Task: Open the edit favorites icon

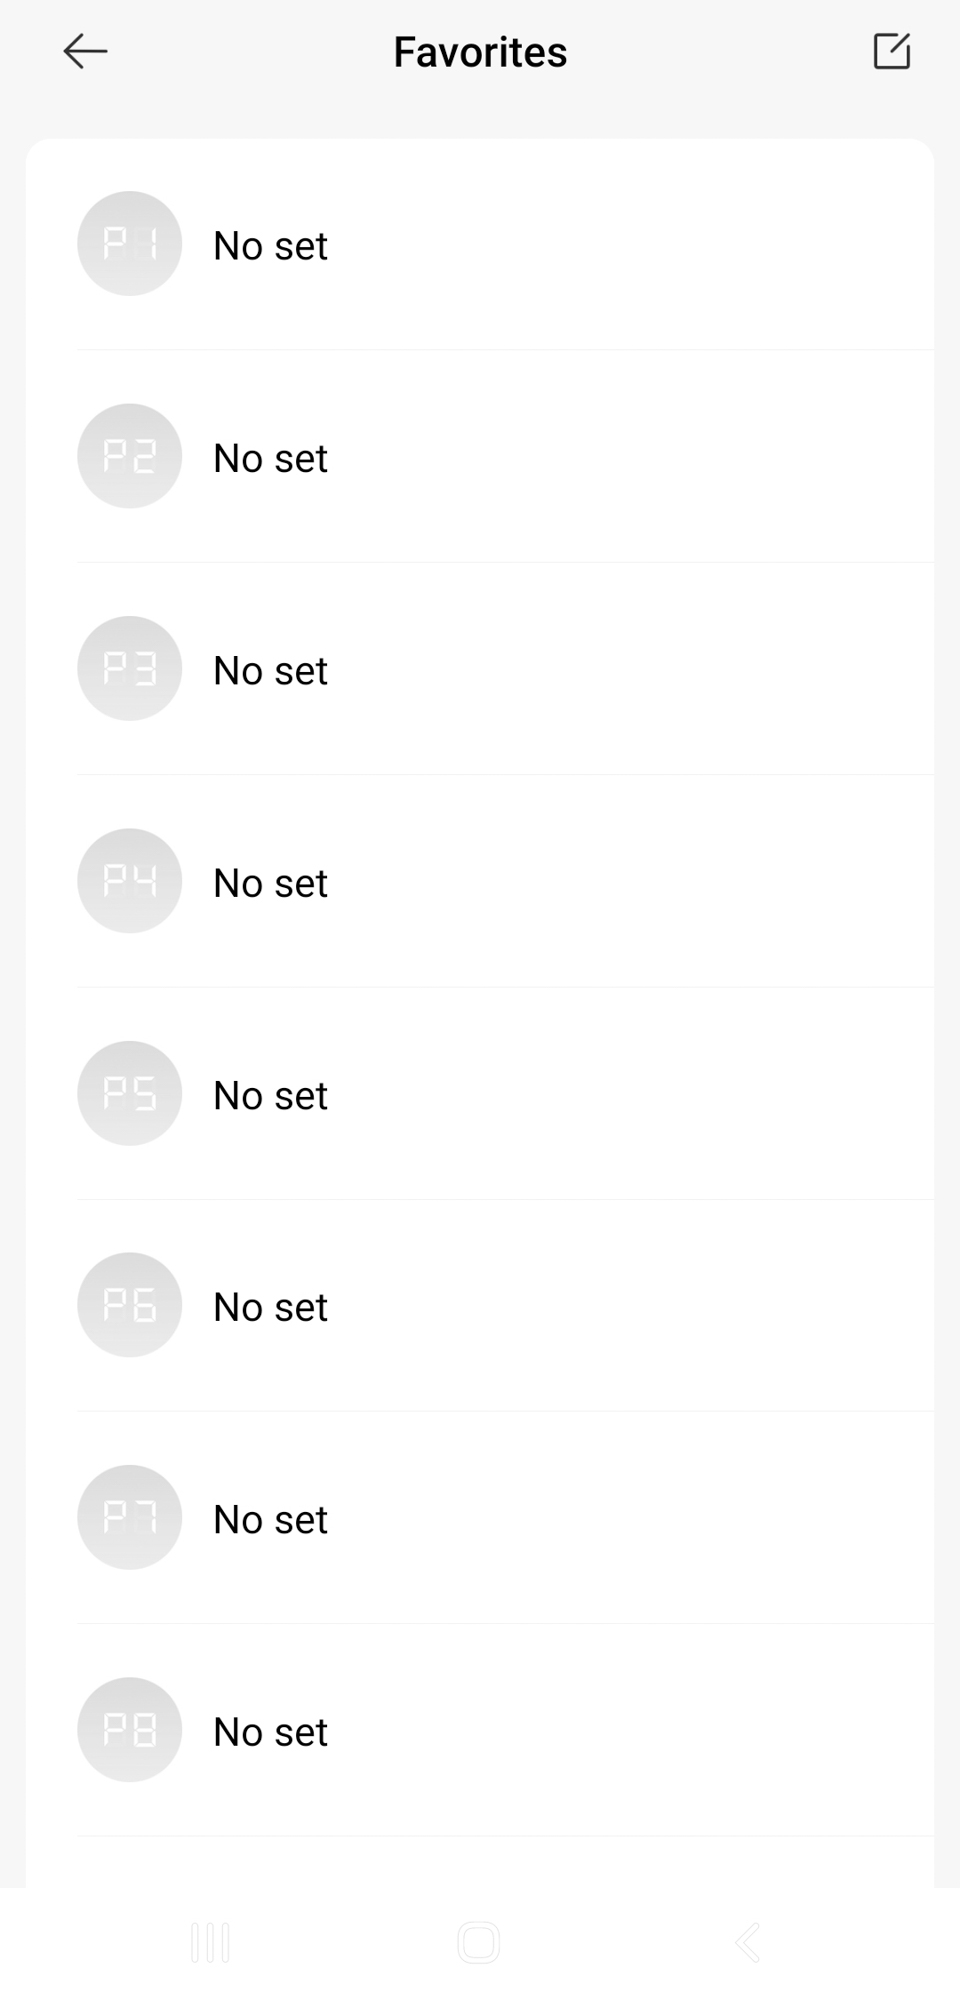Action: point(891,51)
